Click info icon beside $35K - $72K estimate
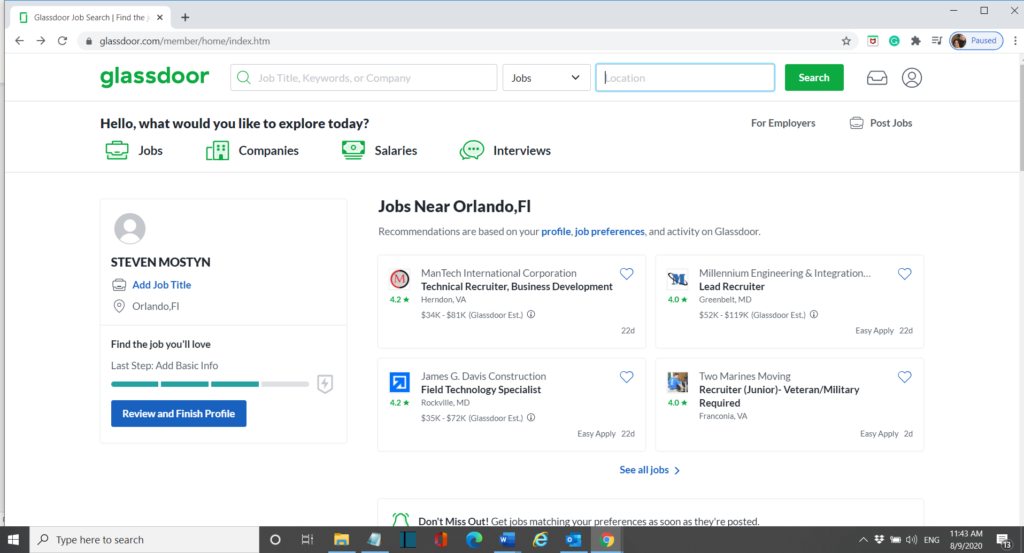Screen dimensions: 1024x553 pos(531,417)
